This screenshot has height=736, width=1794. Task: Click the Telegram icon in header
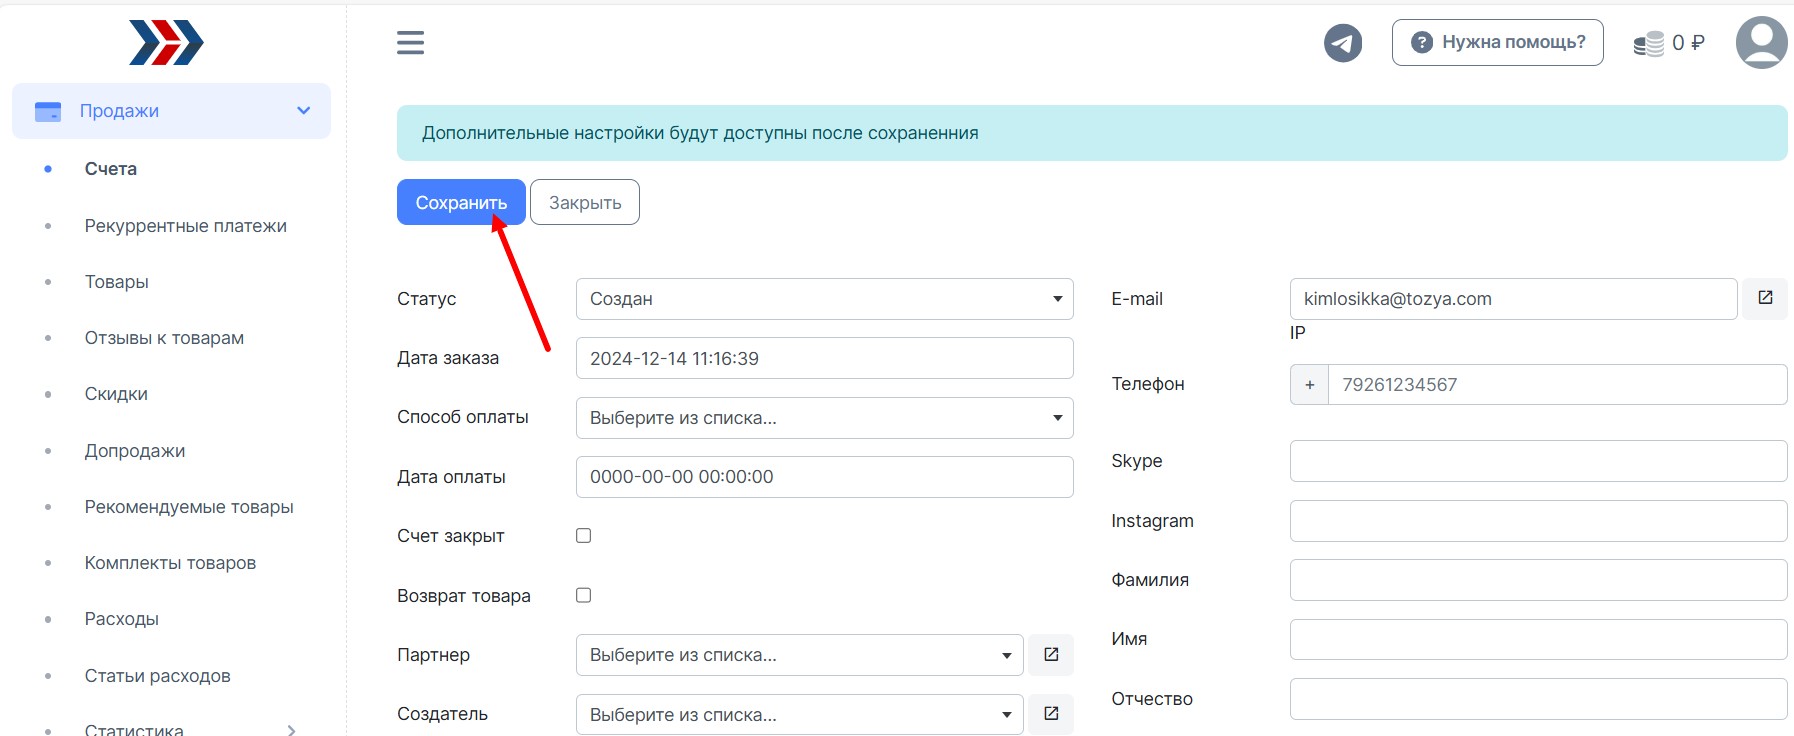(x=1343, y=43)
